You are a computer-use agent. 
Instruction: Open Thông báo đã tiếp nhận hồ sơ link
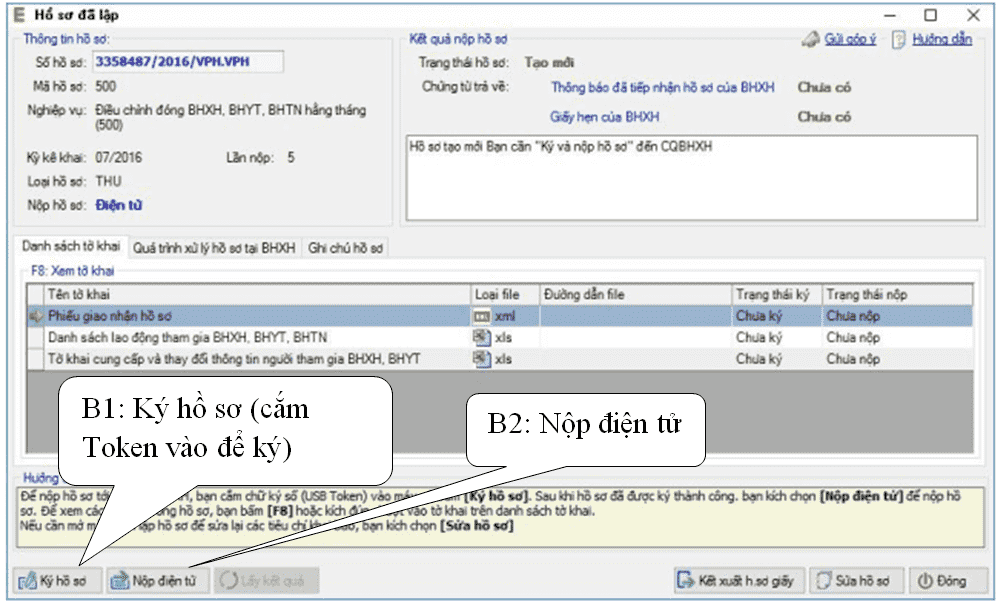click(x=662, y=87)
